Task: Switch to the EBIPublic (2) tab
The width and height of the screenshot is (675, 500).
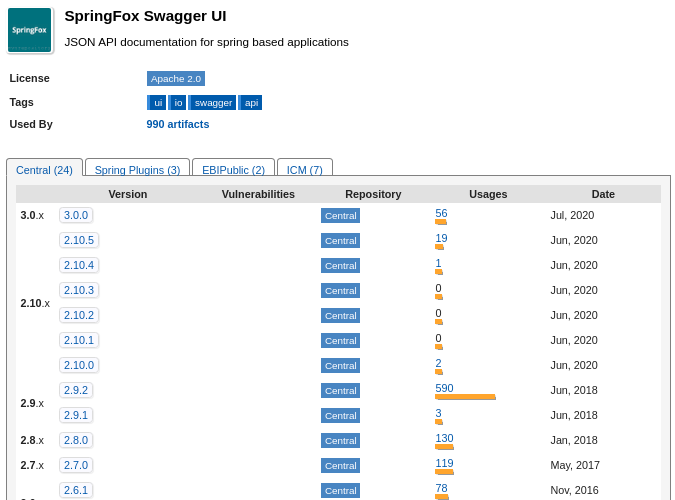Action: 233,170
